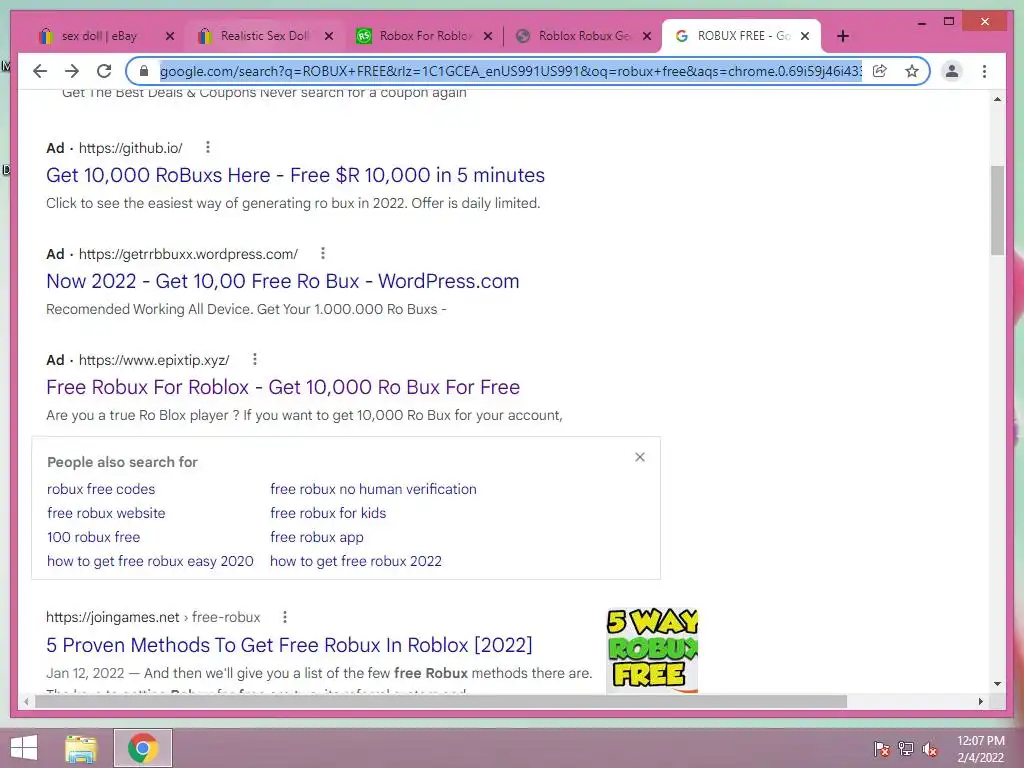Open a new tab with the plus button
This screenshot has width=1024, height=768.
842,36
